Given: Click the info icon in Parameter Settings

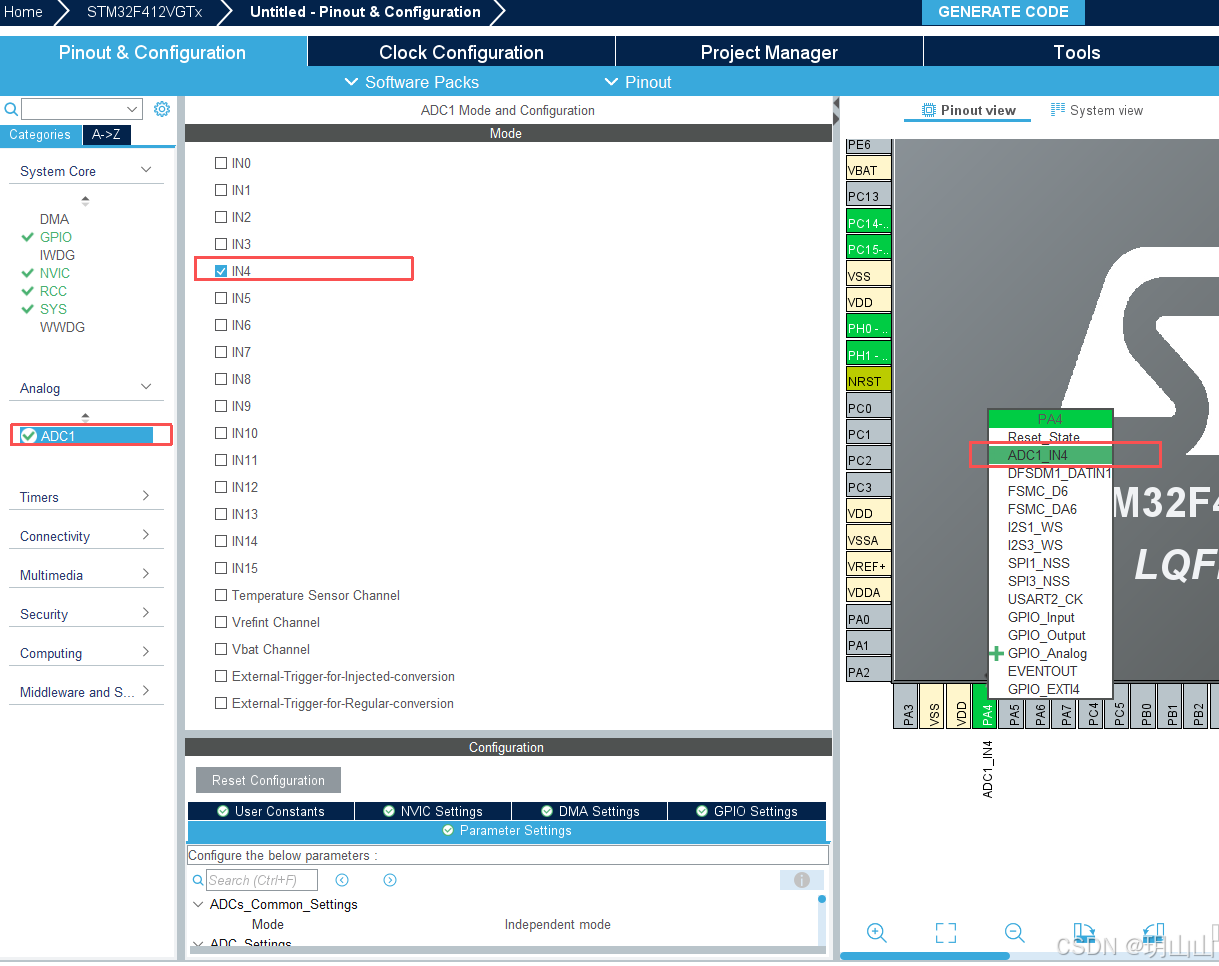Looking at the screenshot, I should click(802, 878).
